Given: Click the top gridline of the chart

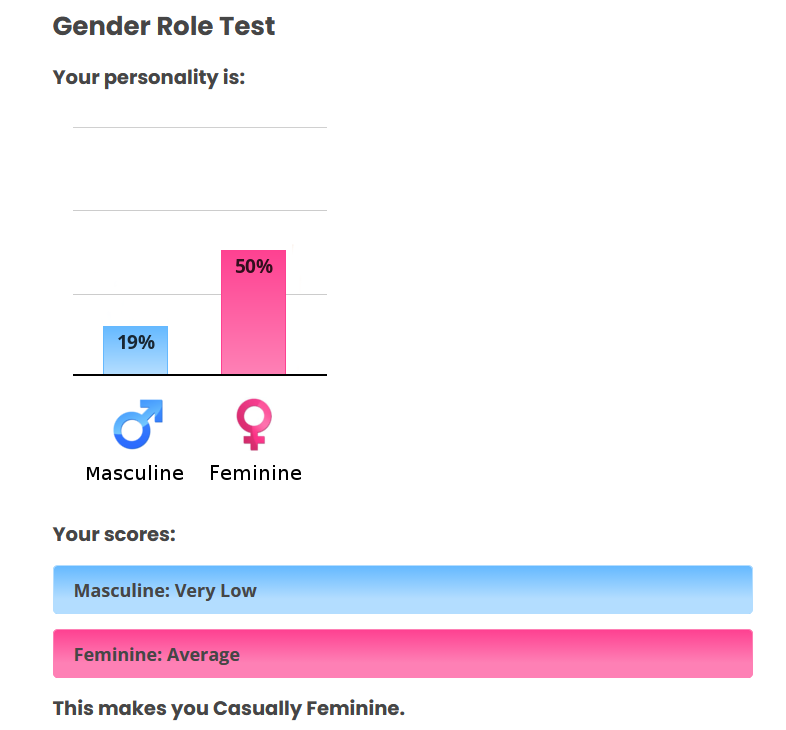Looking at the screenshot, I should coord(200,127).
